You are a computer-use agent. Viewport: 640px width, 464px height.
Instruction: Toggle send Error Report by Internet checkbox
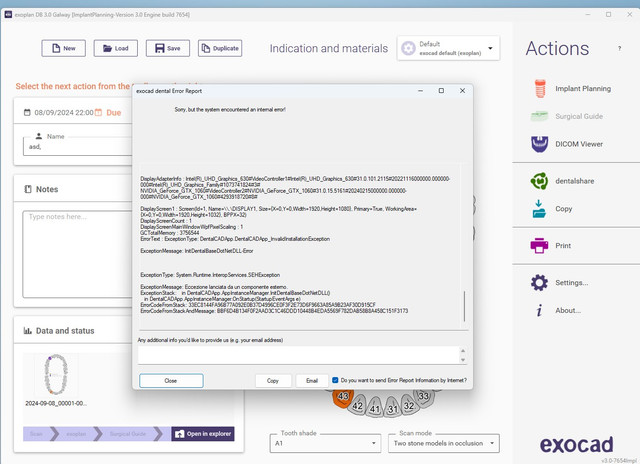coord(335,380)
